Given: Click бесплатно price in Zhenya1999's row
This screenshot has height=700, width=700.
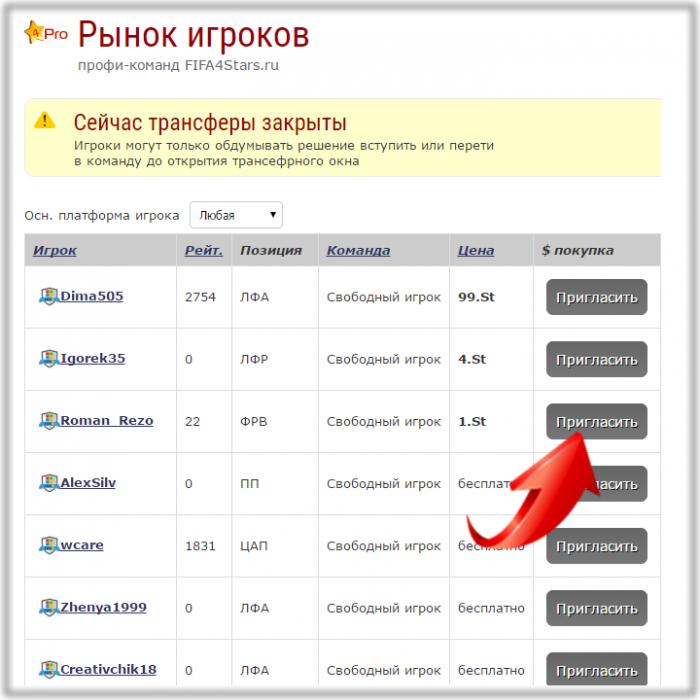Looking at the screenshot, I should click(491, 608).
